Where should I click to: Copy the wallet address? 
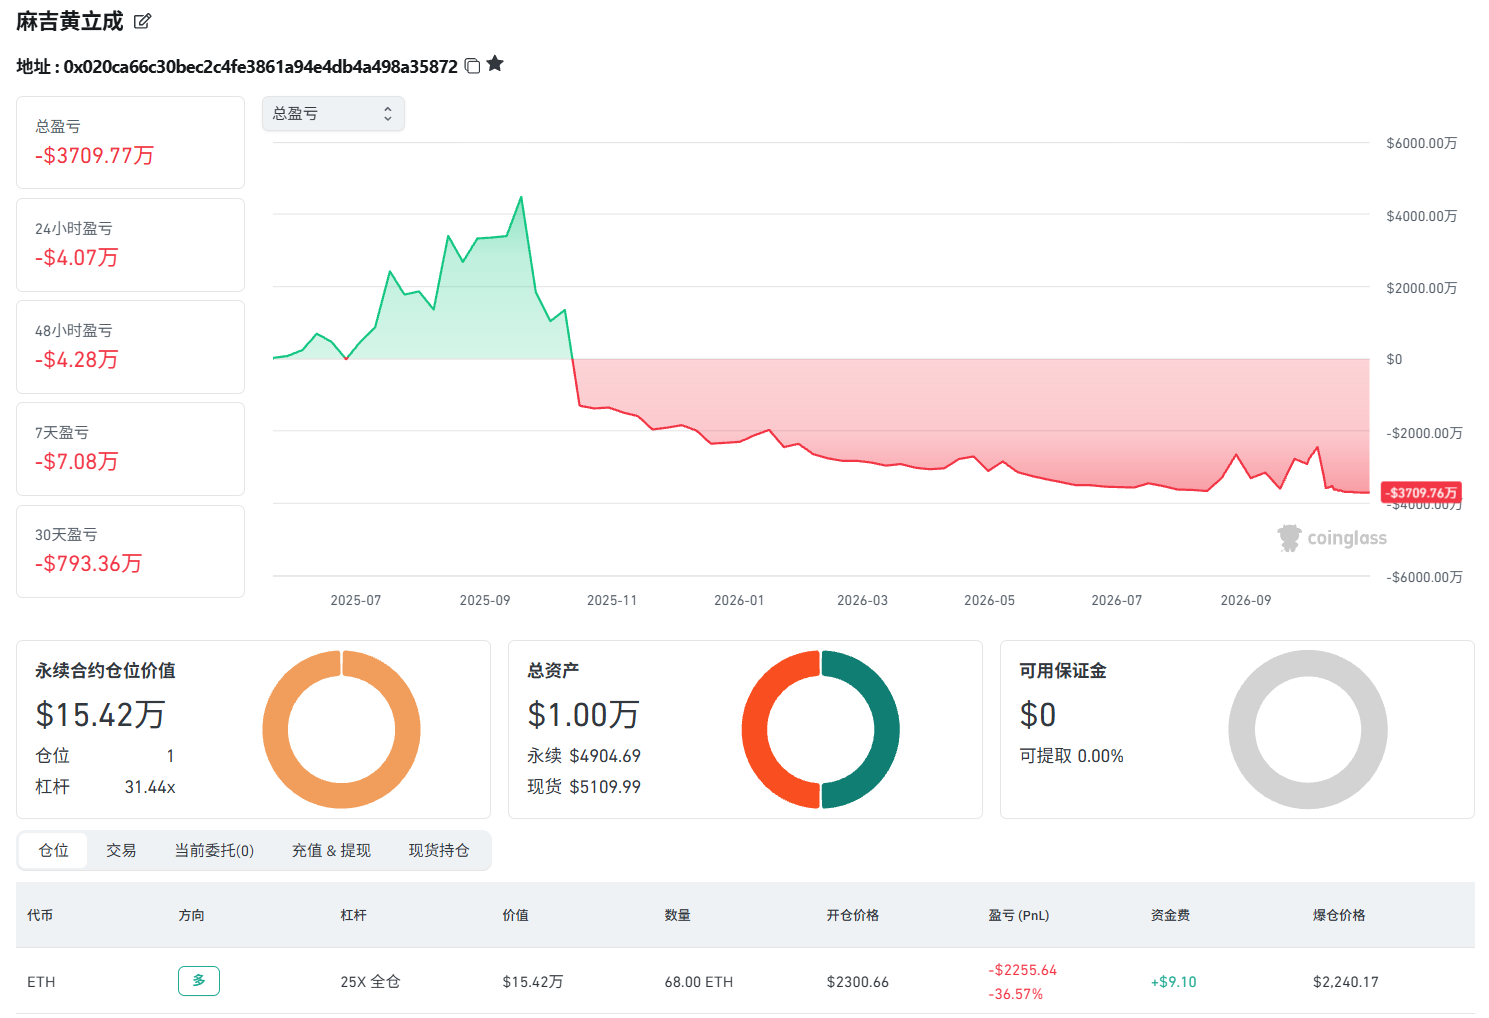(x=473, y=66)
